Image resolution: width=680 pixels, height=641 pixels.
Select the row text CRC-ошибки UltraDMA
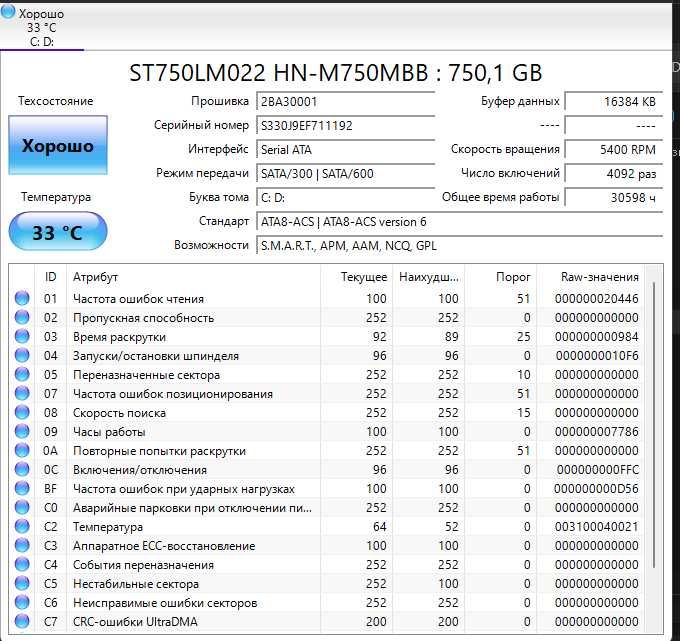tap(135, 622)
